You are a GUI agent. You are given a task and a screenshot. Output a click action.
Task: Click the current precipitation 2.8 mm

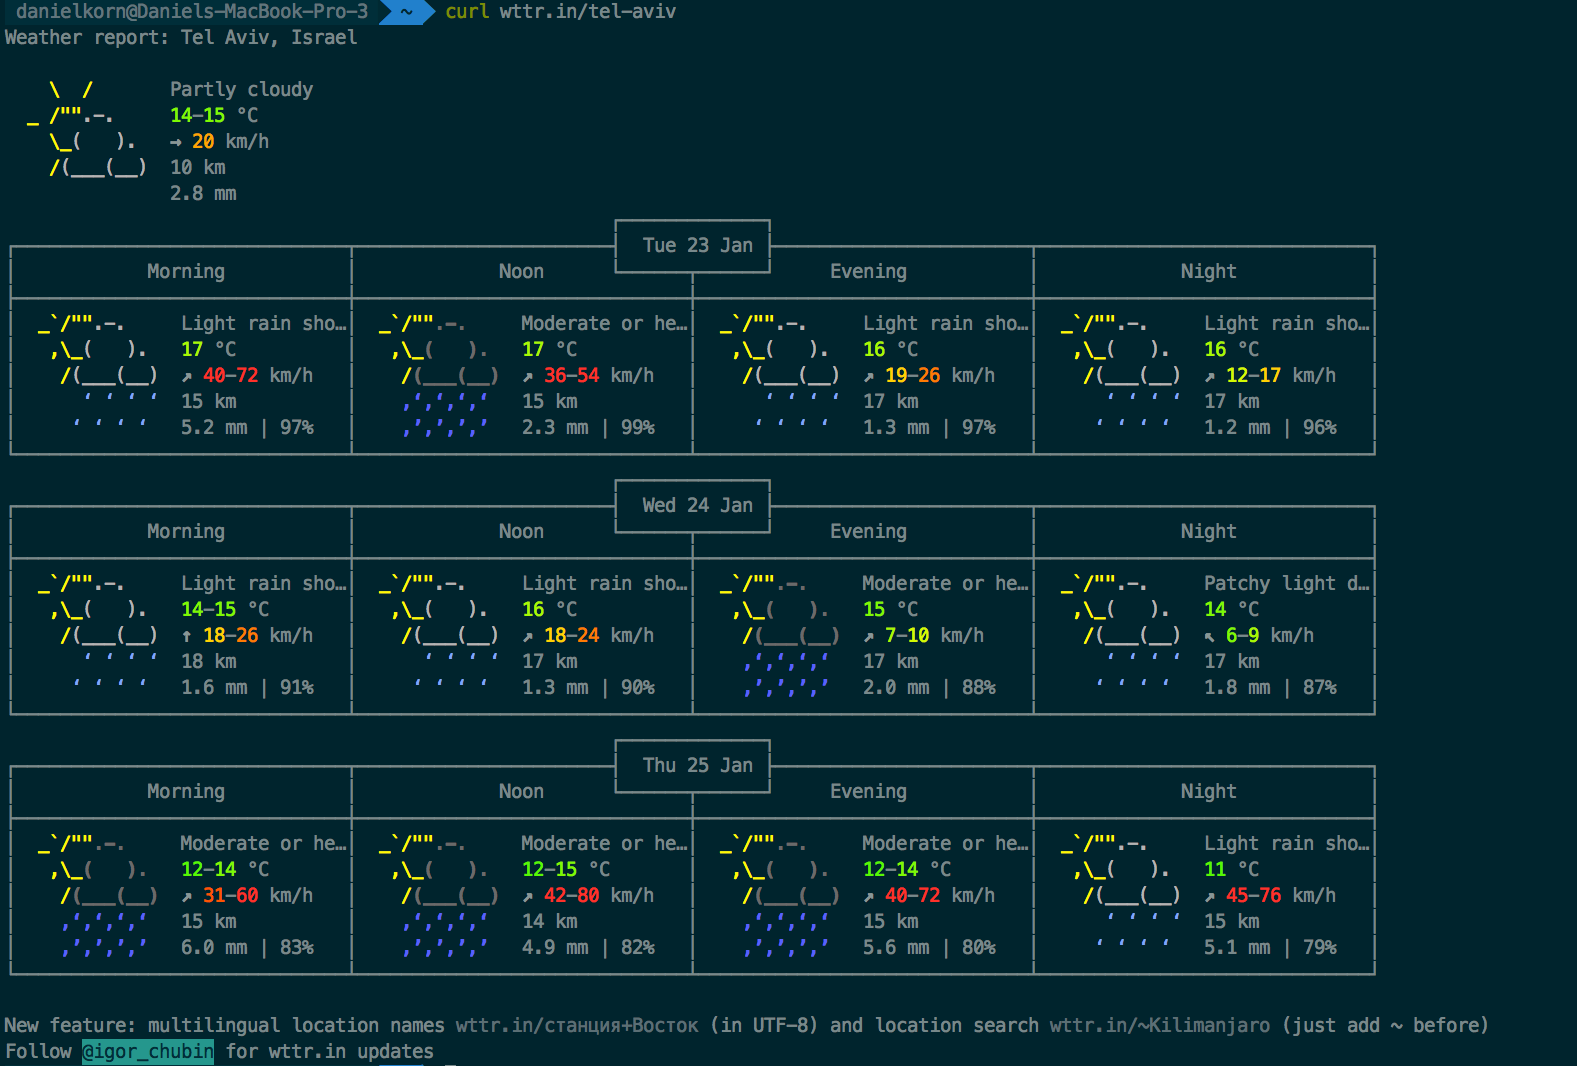203,193
